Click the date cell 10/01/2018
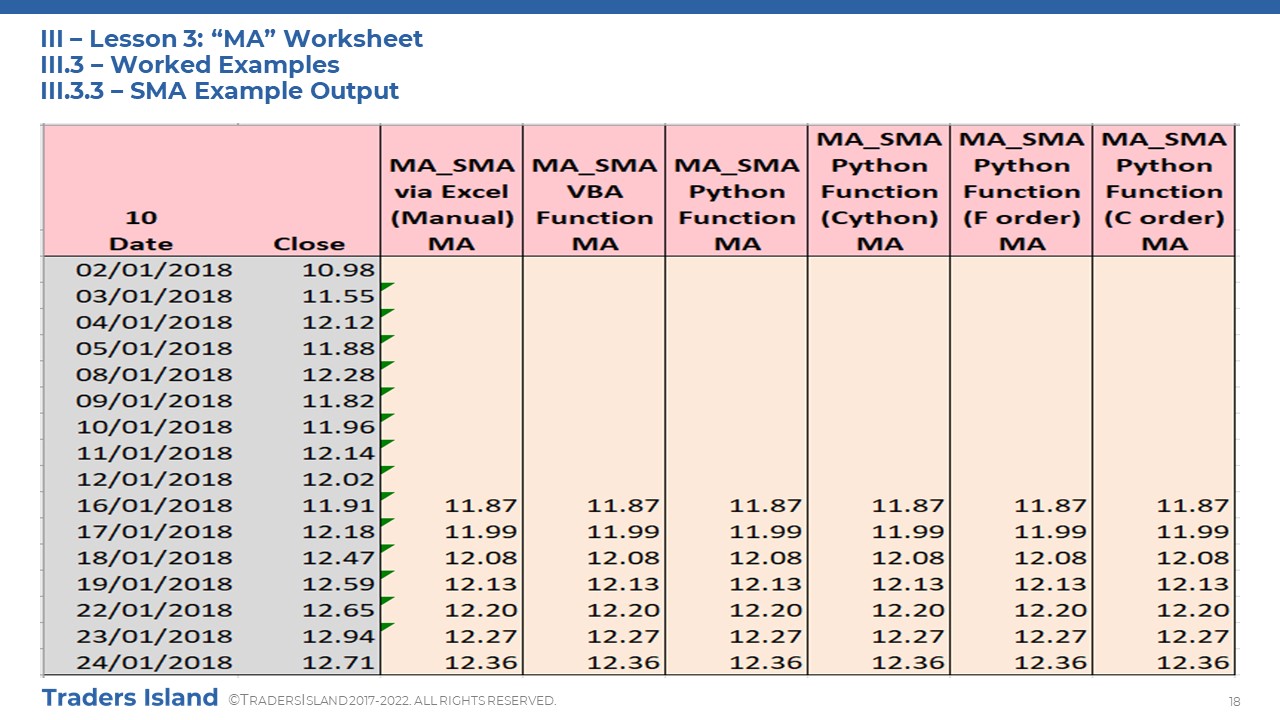This screenshot has height=720, width=1280. [x=154, y=426]
